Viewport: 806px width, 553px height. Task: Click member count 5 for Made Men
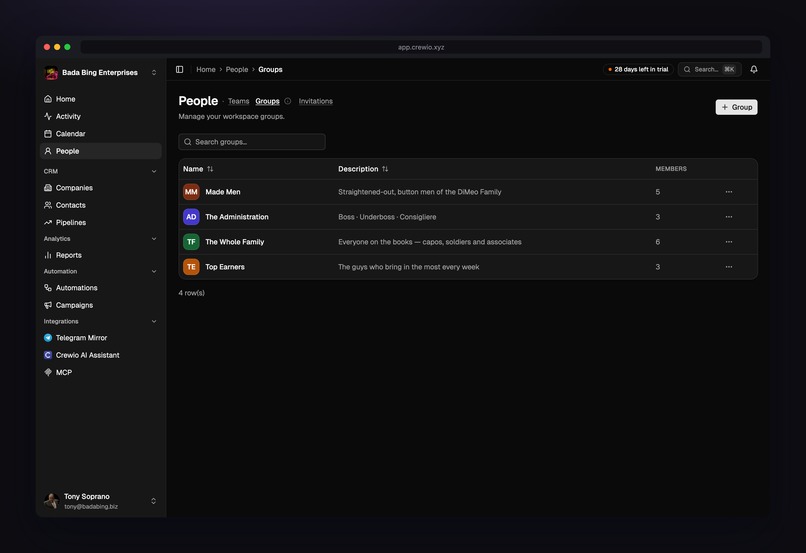pyautogui.click(x=657, y=192)
